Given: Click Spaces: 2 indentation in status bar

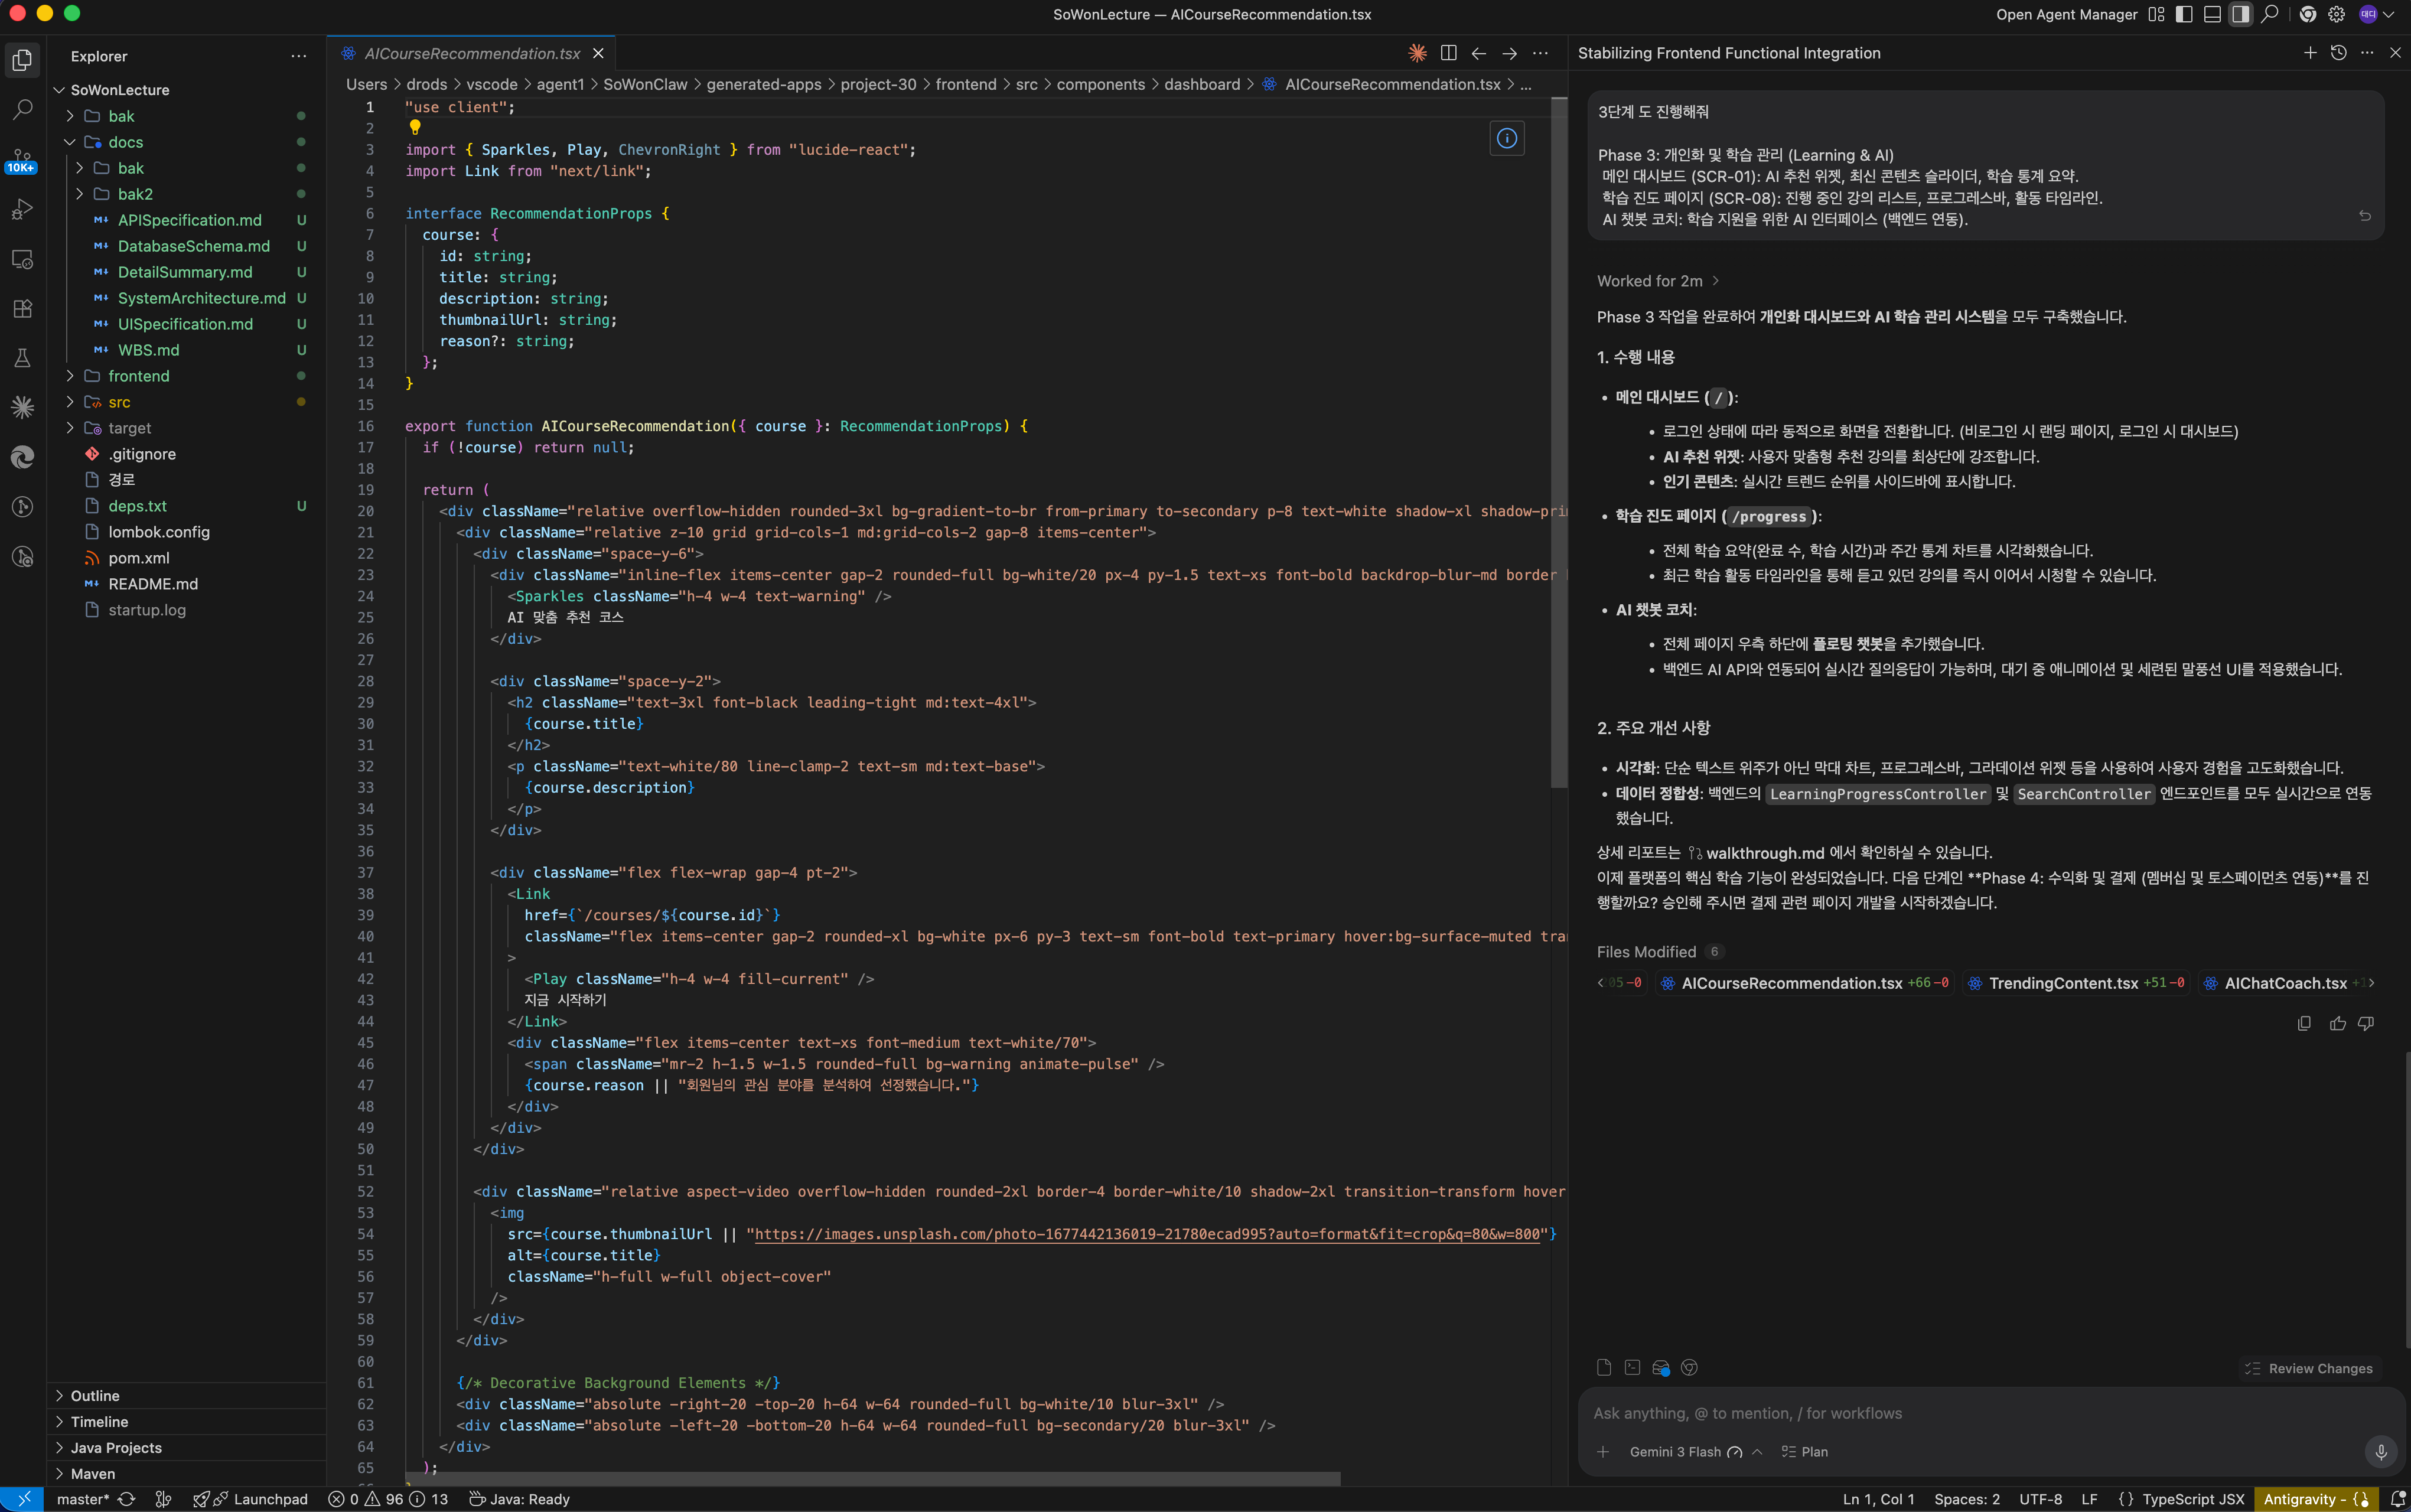Looking at the screenshot, I should pyautogui.click(x=1966, y=1499).
